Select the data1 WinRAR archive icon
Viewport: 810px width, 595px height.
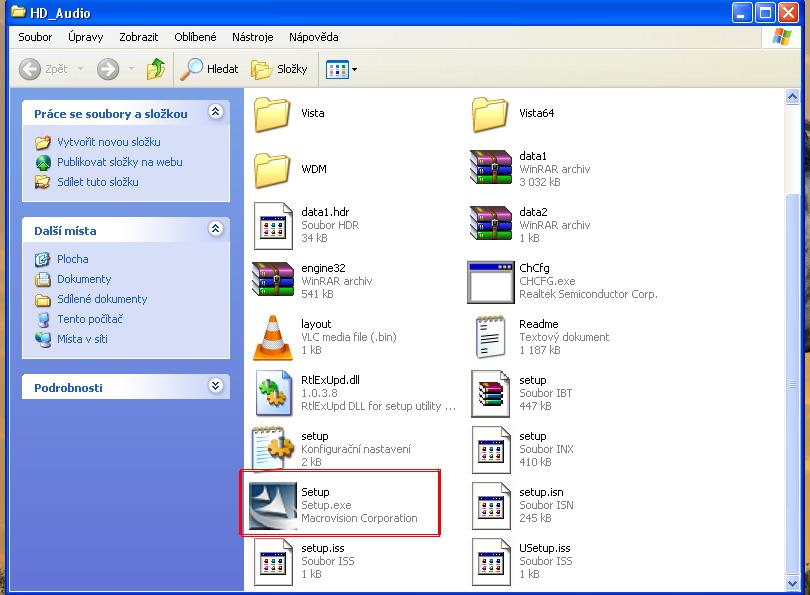tap(491, 168)
